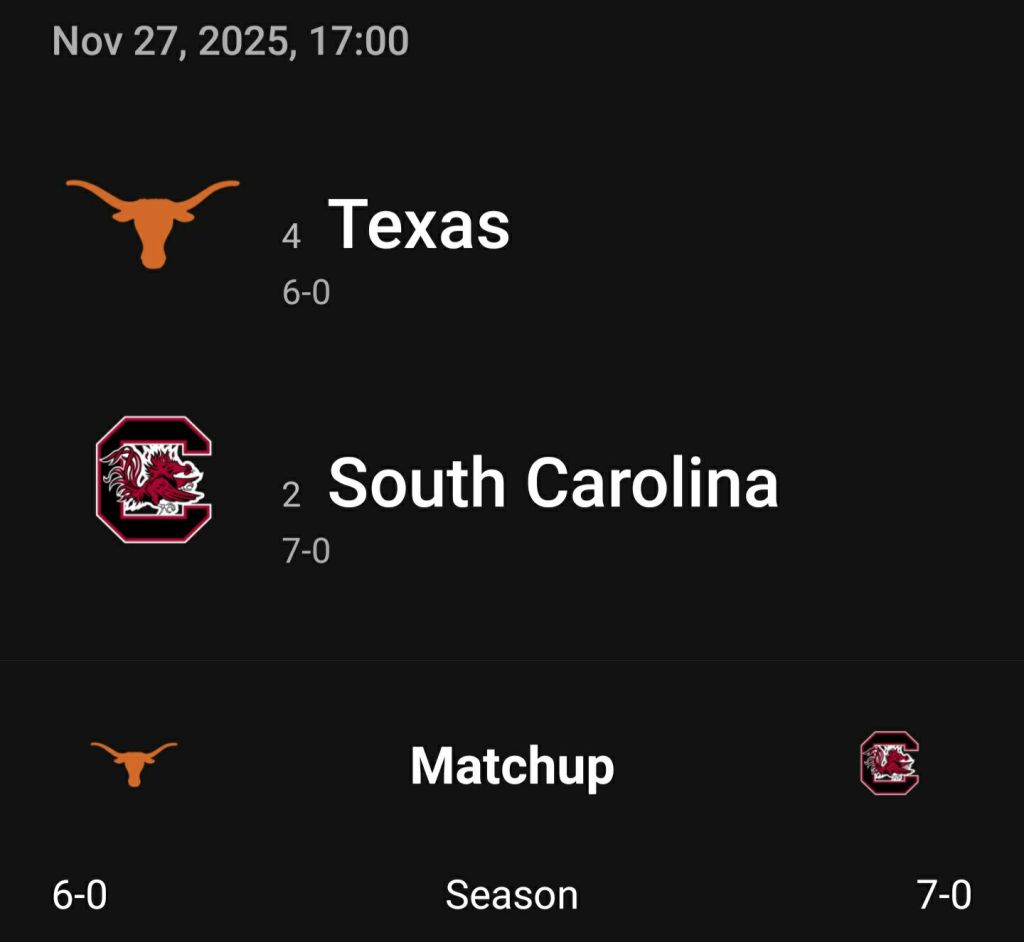Click the word South in the team name

pos(417,483)
